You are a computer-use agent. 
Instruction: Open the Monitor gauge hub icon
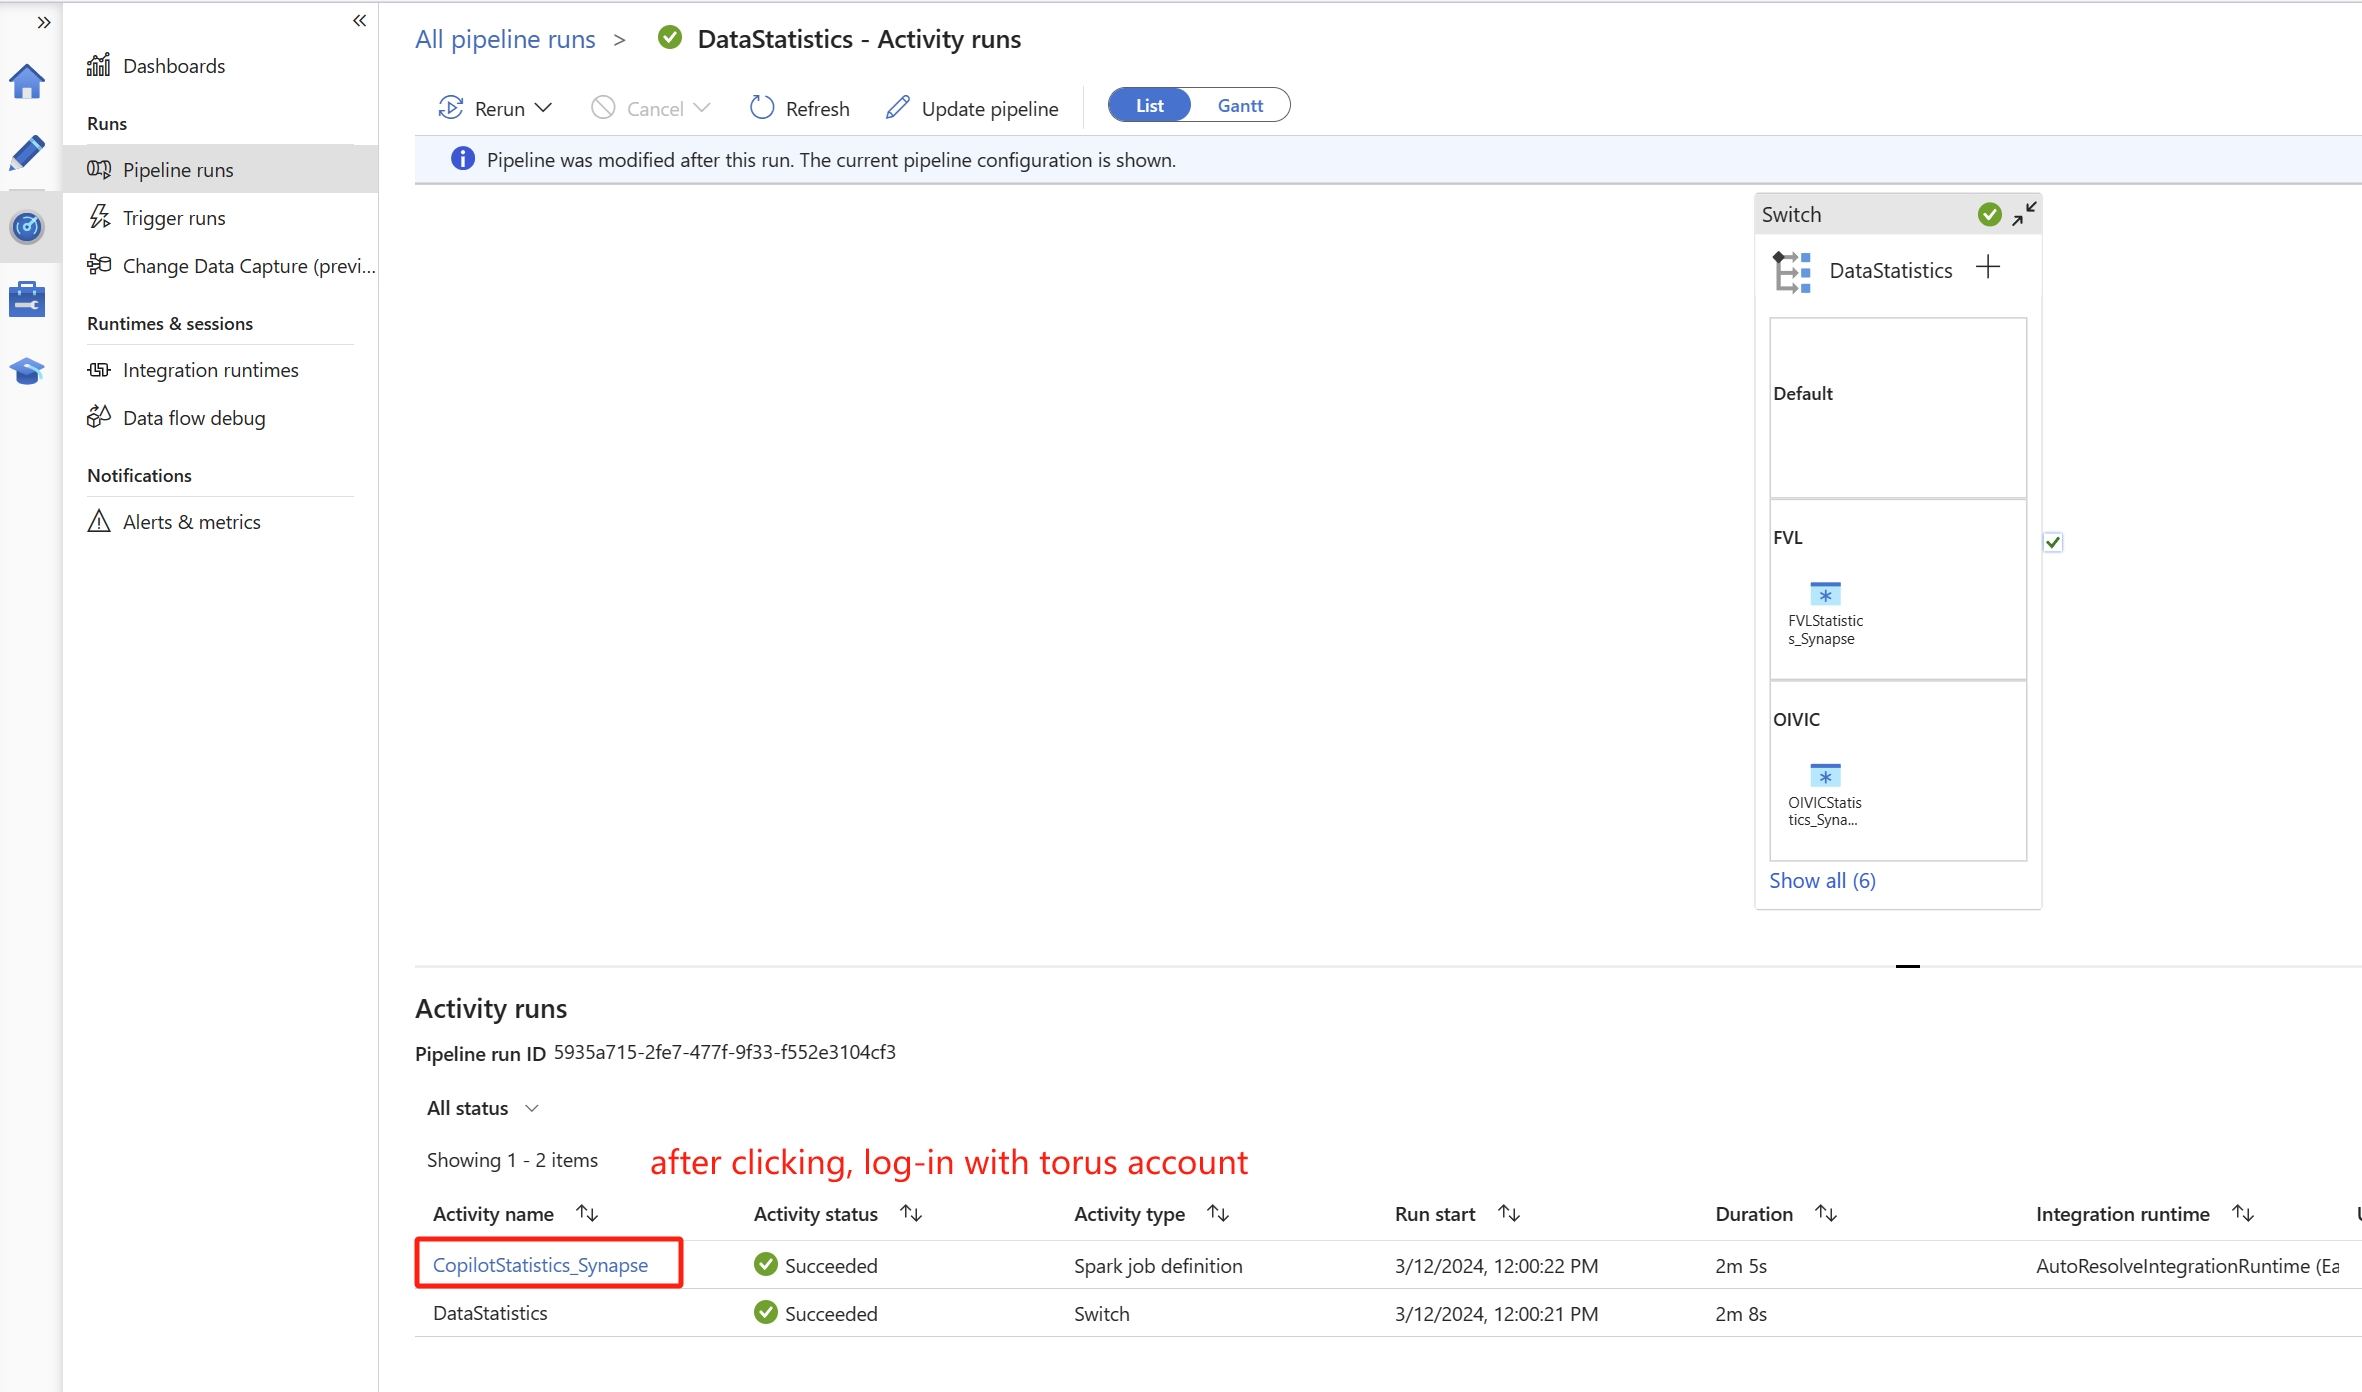[27, 227]
